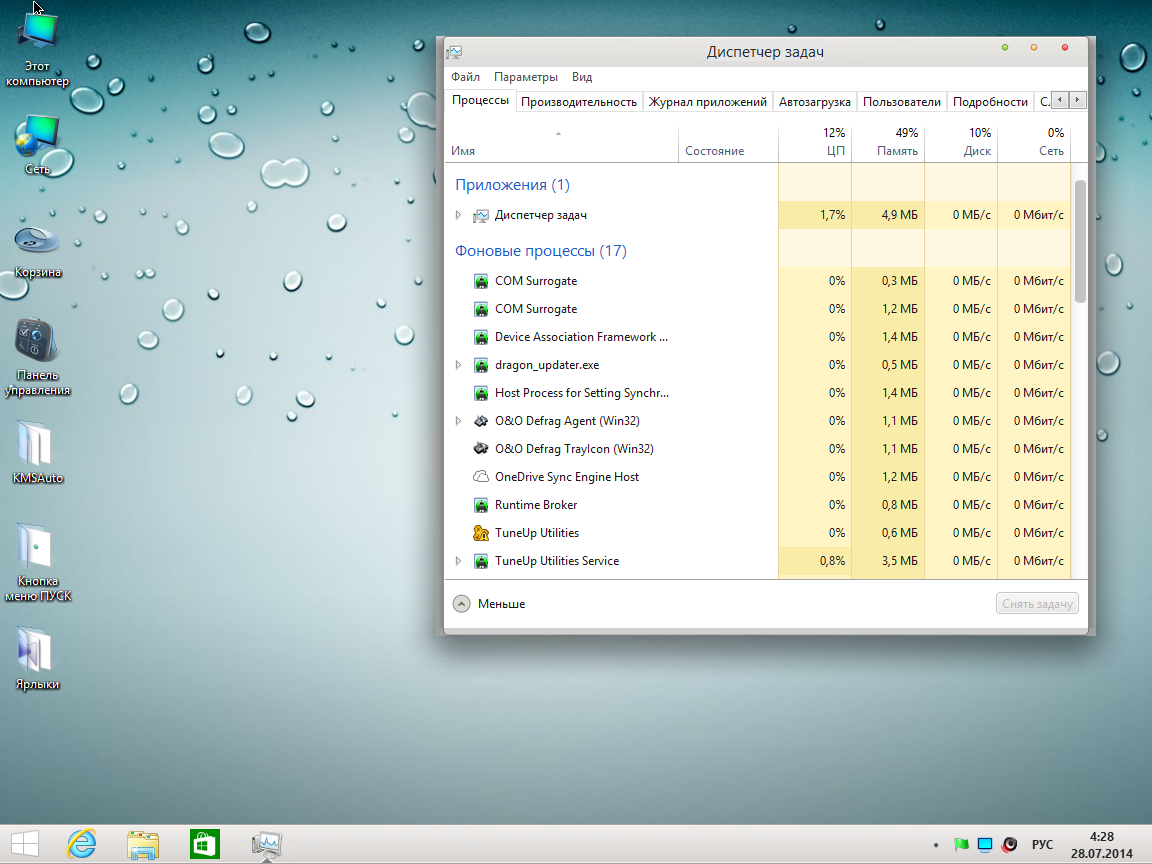The height and width of the screenshot is (864, 1152).
Task: Select the Корзина recycle bin icon
Action: [37, 241]
